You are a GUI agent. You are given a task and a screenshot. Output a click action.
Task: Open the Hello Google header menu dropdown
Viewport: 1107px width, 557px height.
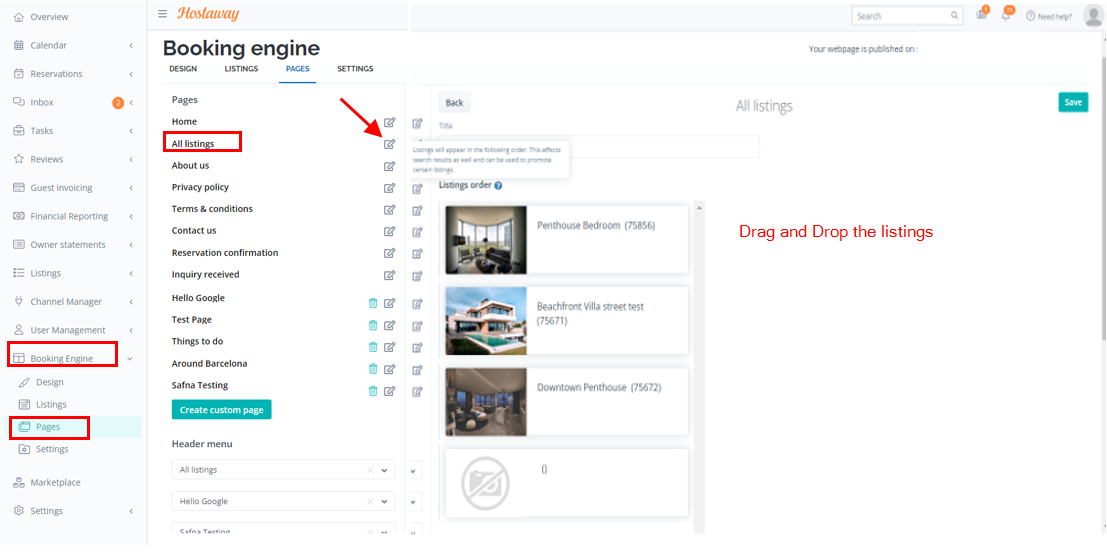[384, 501]
